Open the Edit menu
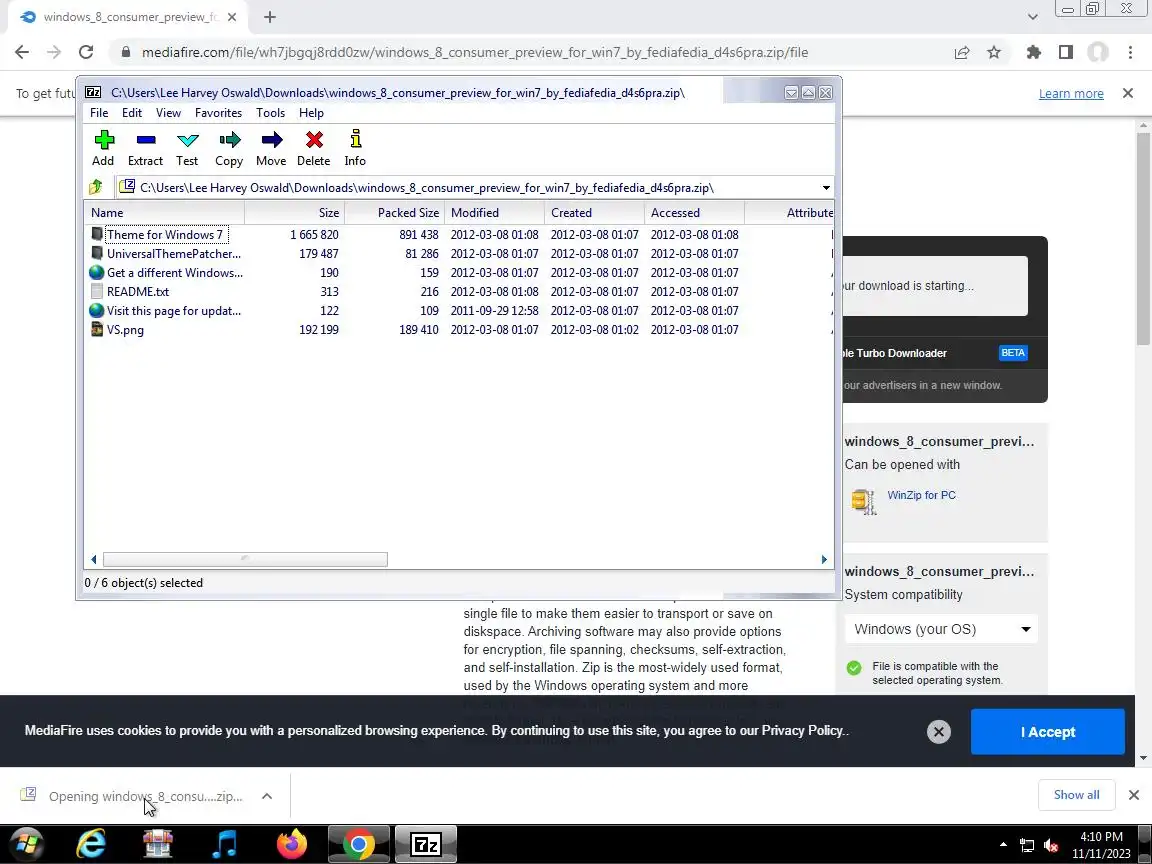 coord(132,112)
